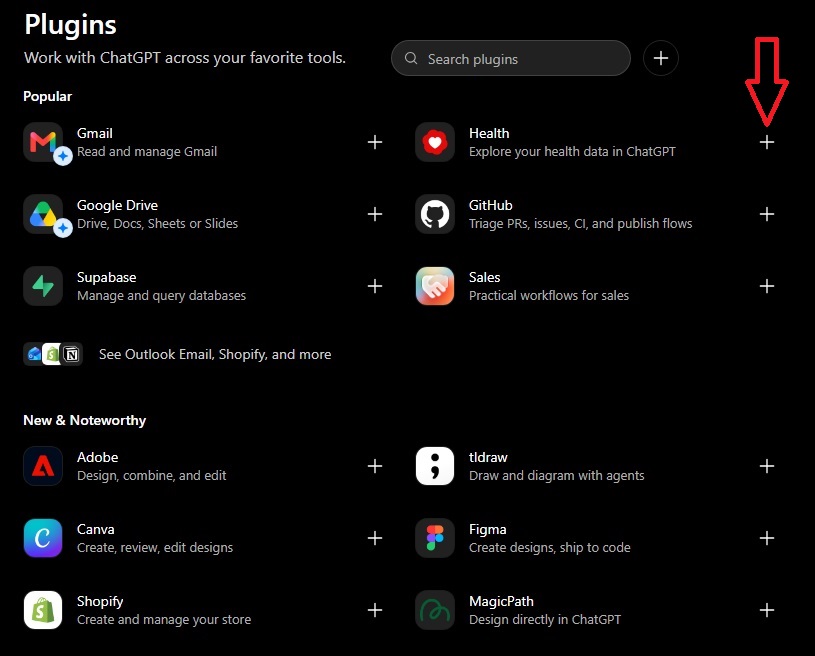Screen dimensions: 815x656
Task: Click the Gmail plugin icon
Action: tap(43, 142)
